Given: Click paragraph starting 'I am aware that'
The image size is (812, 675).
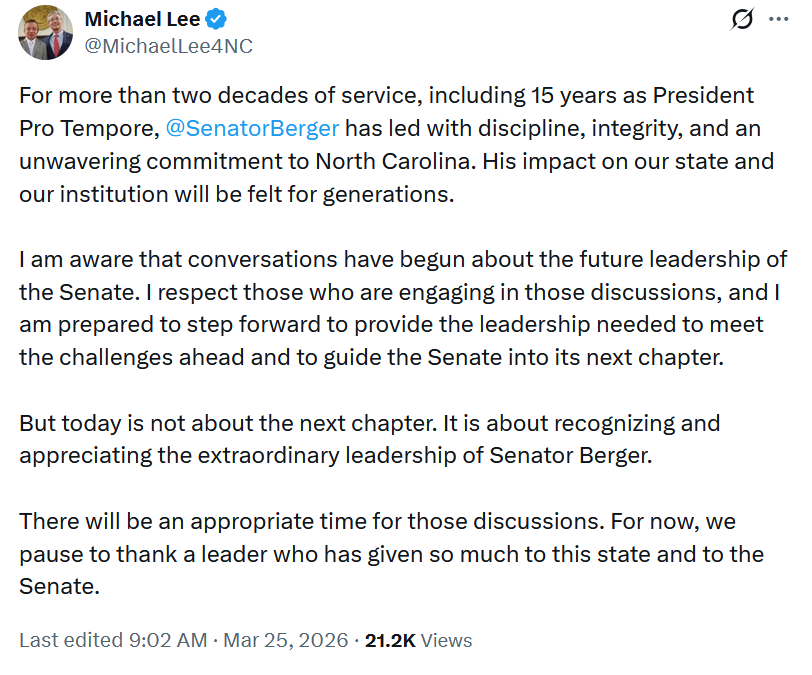Looking at the screenshot, I should click(403, 308).
